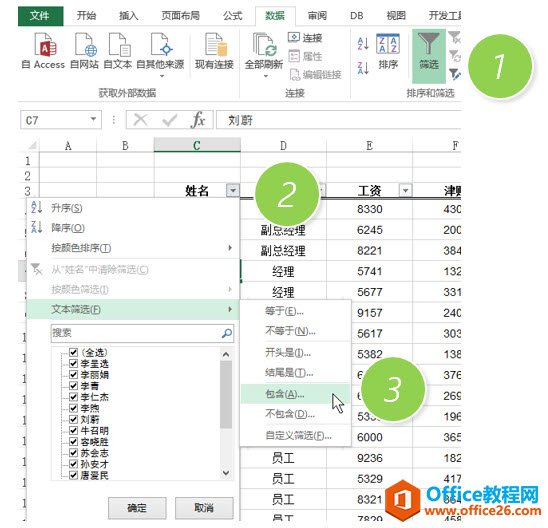Open the 工资 column filter dropdown
The image size is (548, 528).
click(x=405, y=190)
